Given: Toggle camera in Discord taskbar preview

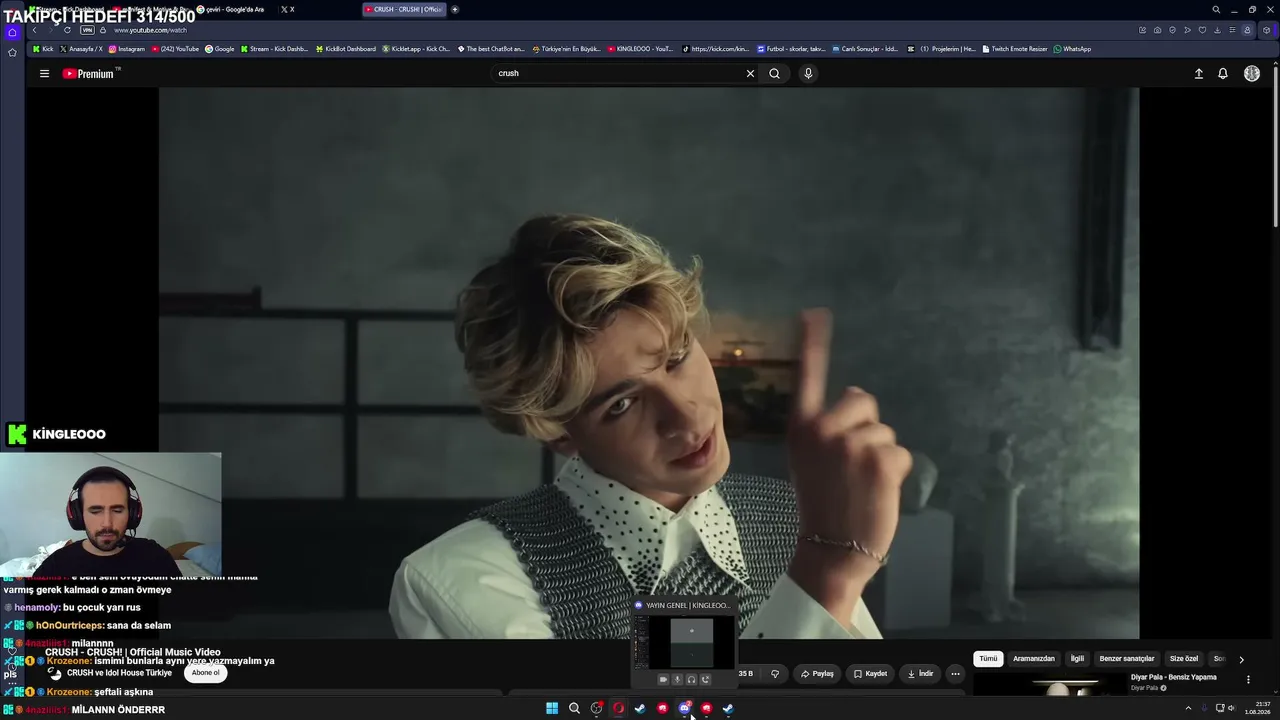Looking at the screenshot, I should (662, 679).
